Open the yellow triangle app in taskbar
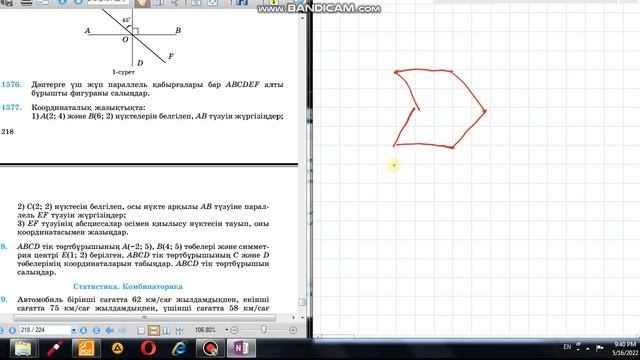Viewport: 640px width, 360px height. (118, 349)
